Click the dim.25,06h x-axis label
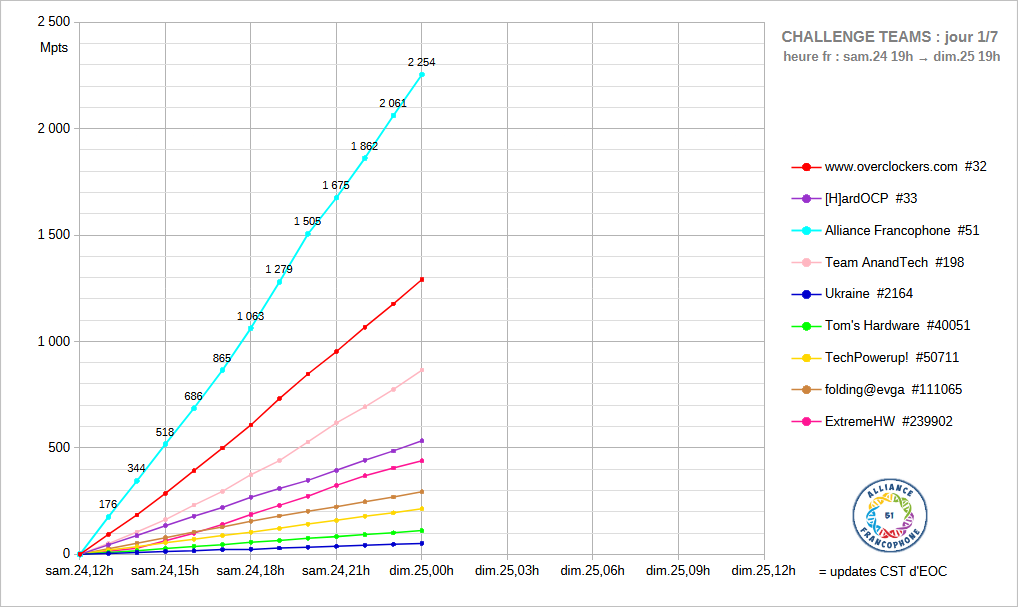Image resolution: width=1018 pixels, height=607 pixels. tap(592, 571)
